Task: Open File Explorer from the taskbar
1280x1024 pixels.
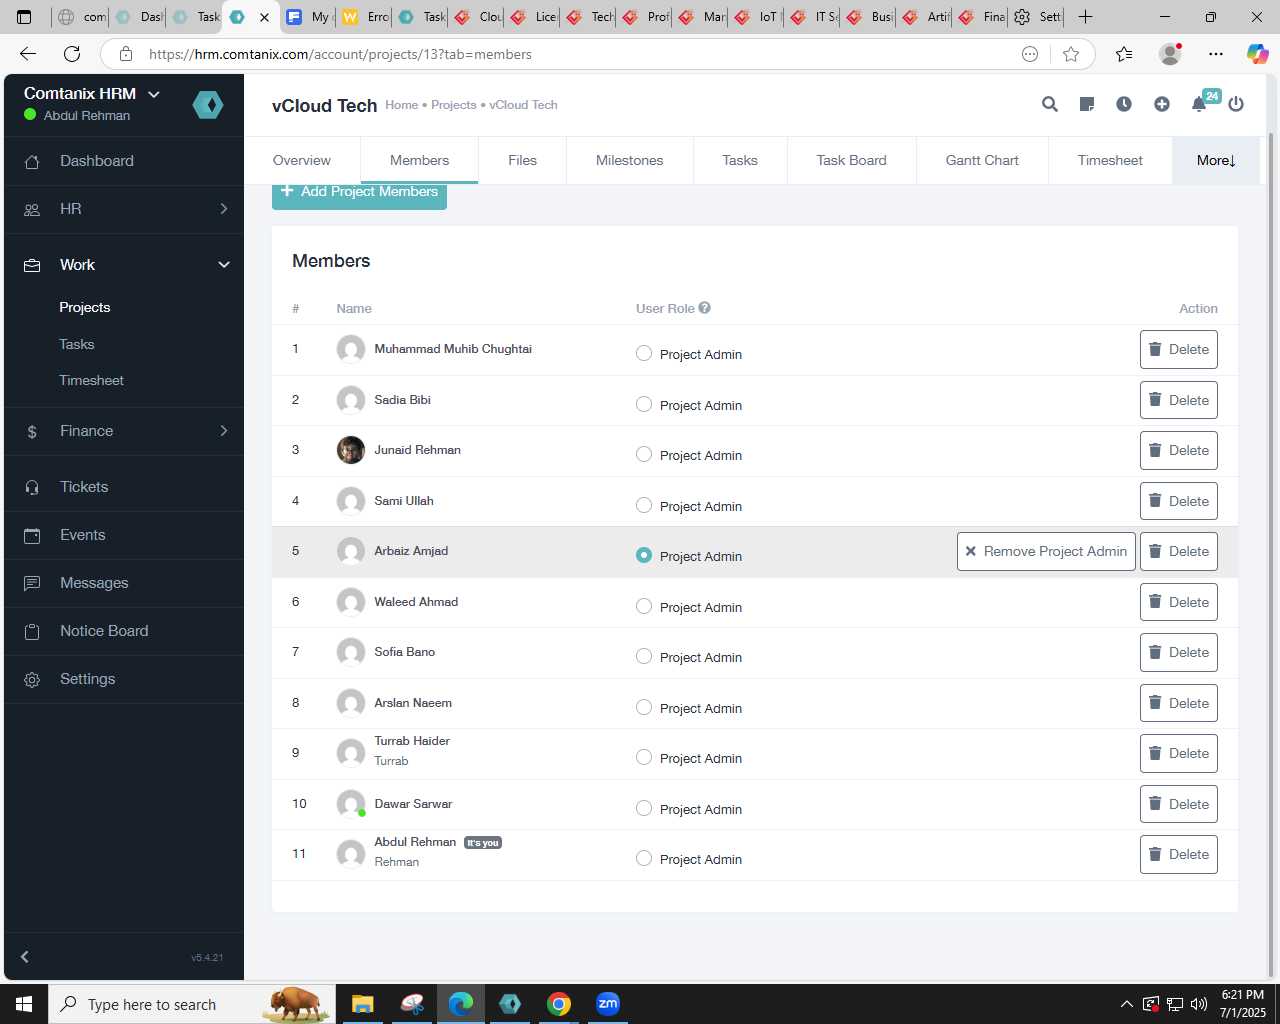Action: [x=362, y=1004]
